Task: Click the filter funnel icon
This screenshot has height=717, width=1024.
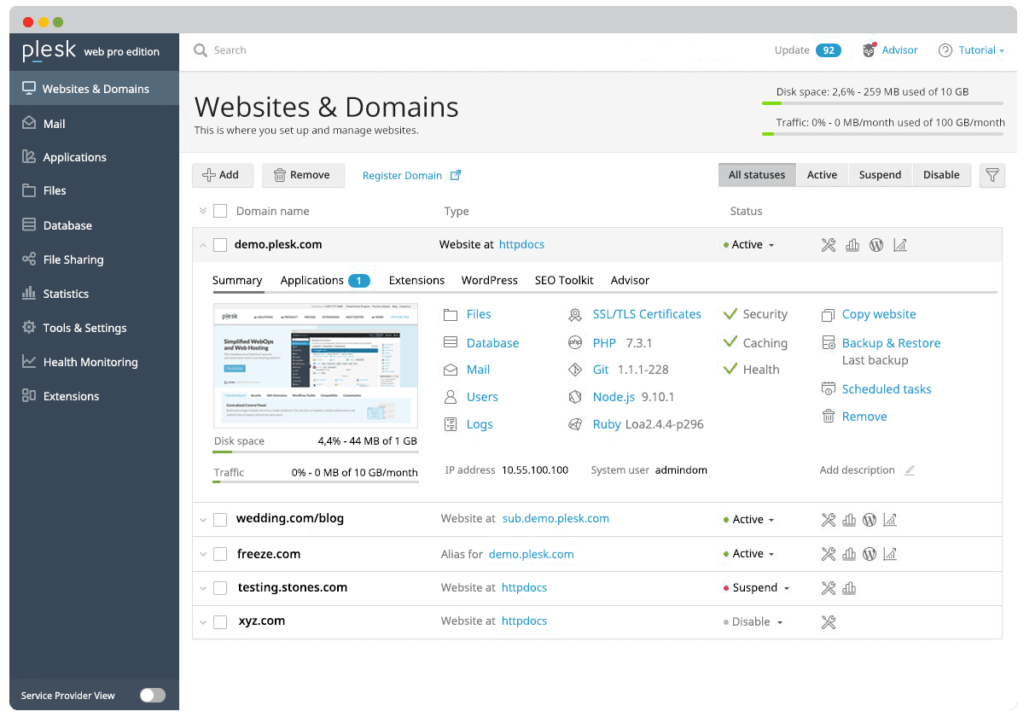Action: [992, 175]
